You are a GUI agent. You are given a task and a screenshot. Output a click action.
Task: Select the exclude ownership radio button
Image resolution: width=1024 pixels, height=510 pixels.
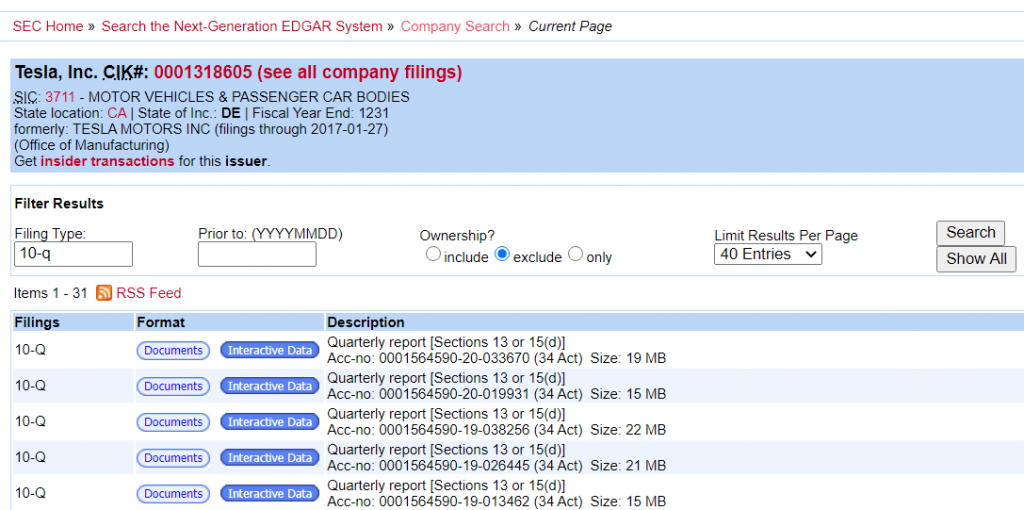[502, 254]
